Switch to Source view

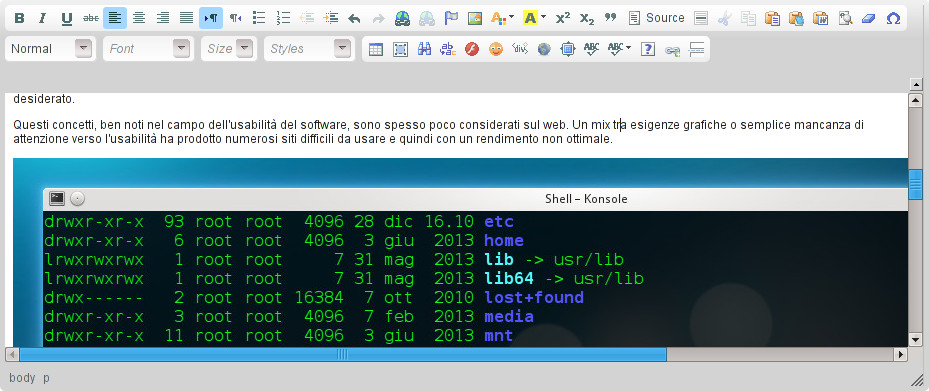[657, 18]
